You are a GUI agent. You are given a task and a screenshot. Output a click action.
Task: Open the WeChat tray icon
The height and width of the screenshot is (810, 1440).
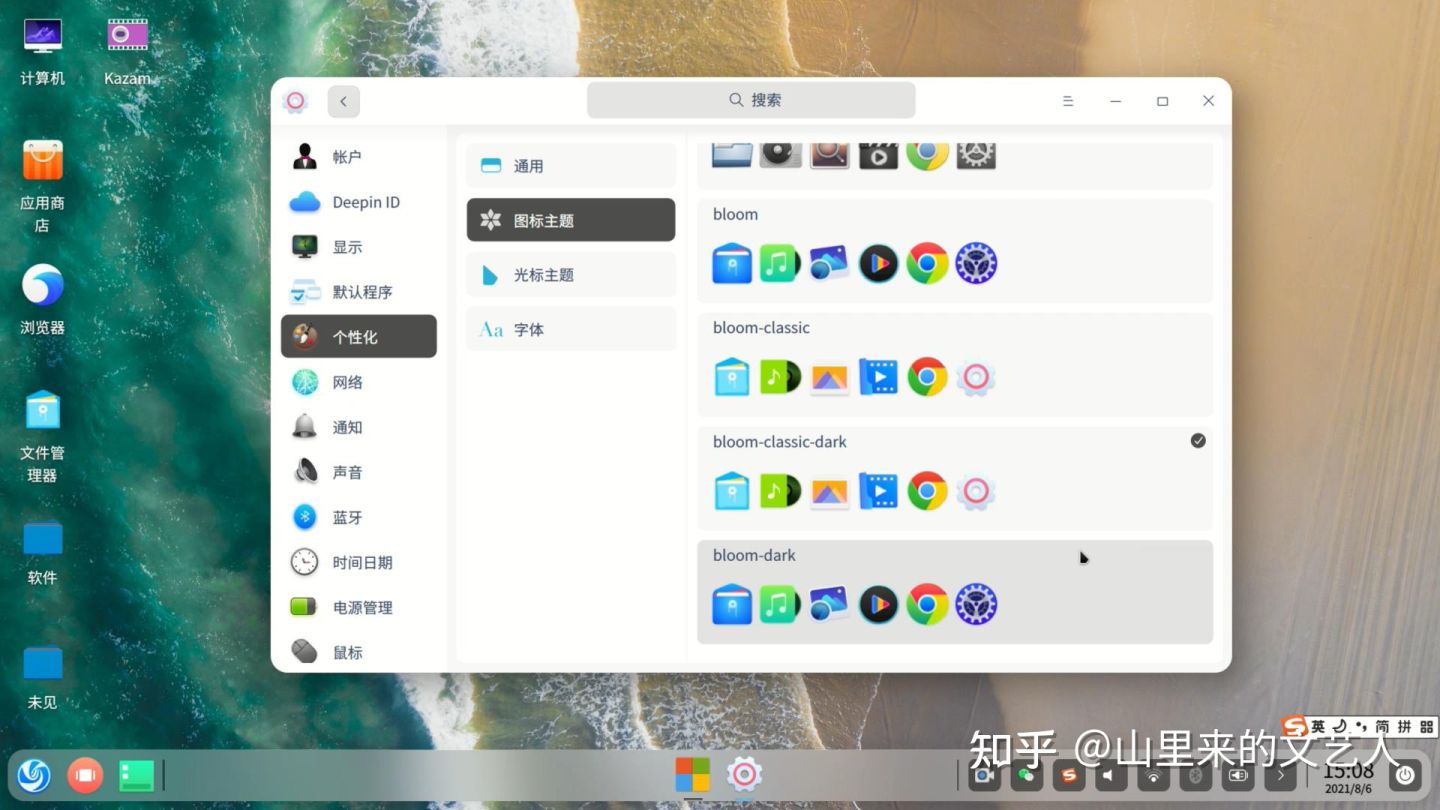point(1027,775)
